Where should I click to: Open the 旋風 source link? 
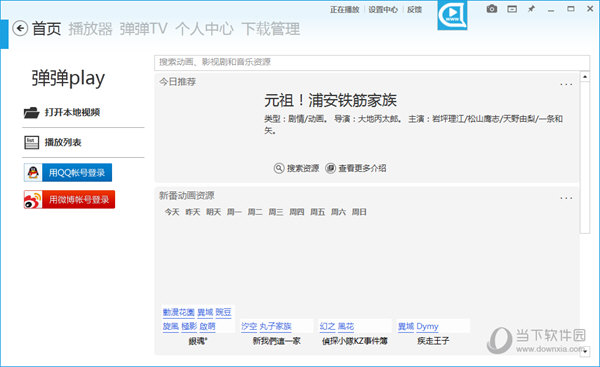tap(171, 326)
